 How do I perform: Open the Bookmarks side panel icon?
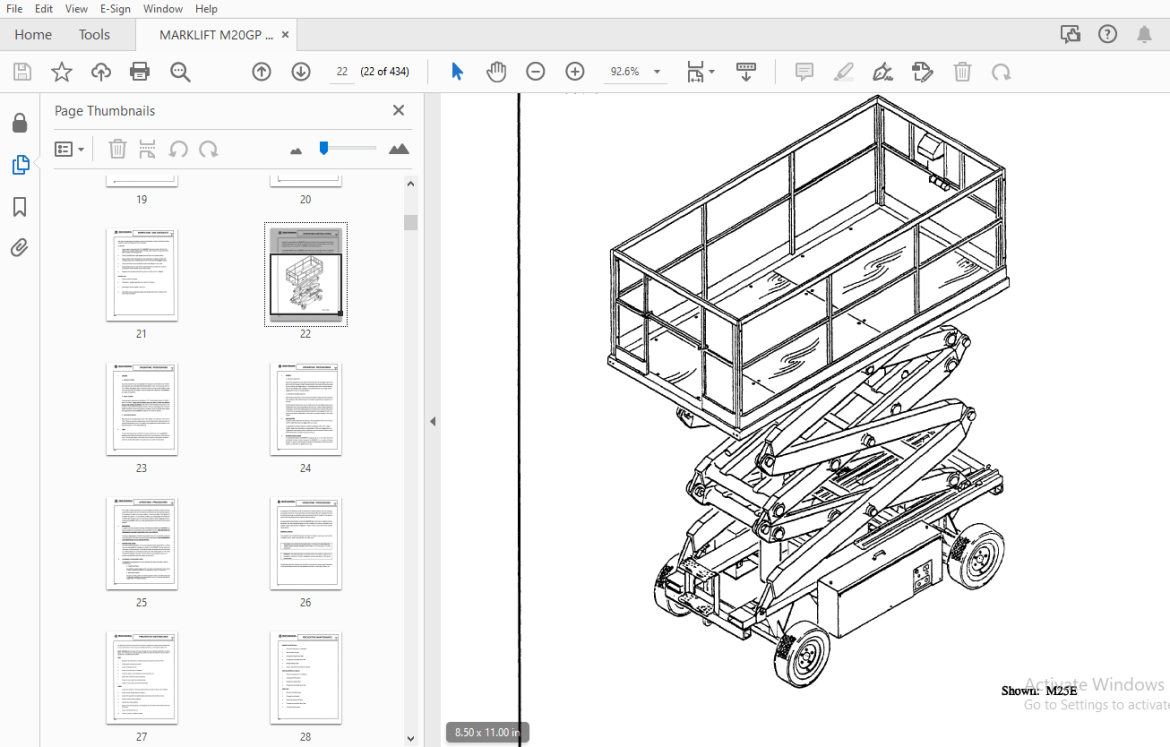(19, 207)
